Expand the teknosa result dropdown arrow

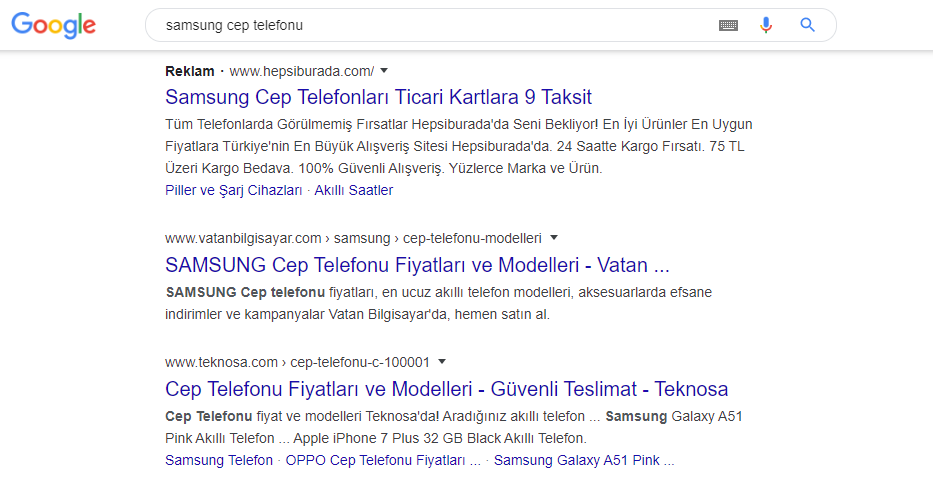442,362
